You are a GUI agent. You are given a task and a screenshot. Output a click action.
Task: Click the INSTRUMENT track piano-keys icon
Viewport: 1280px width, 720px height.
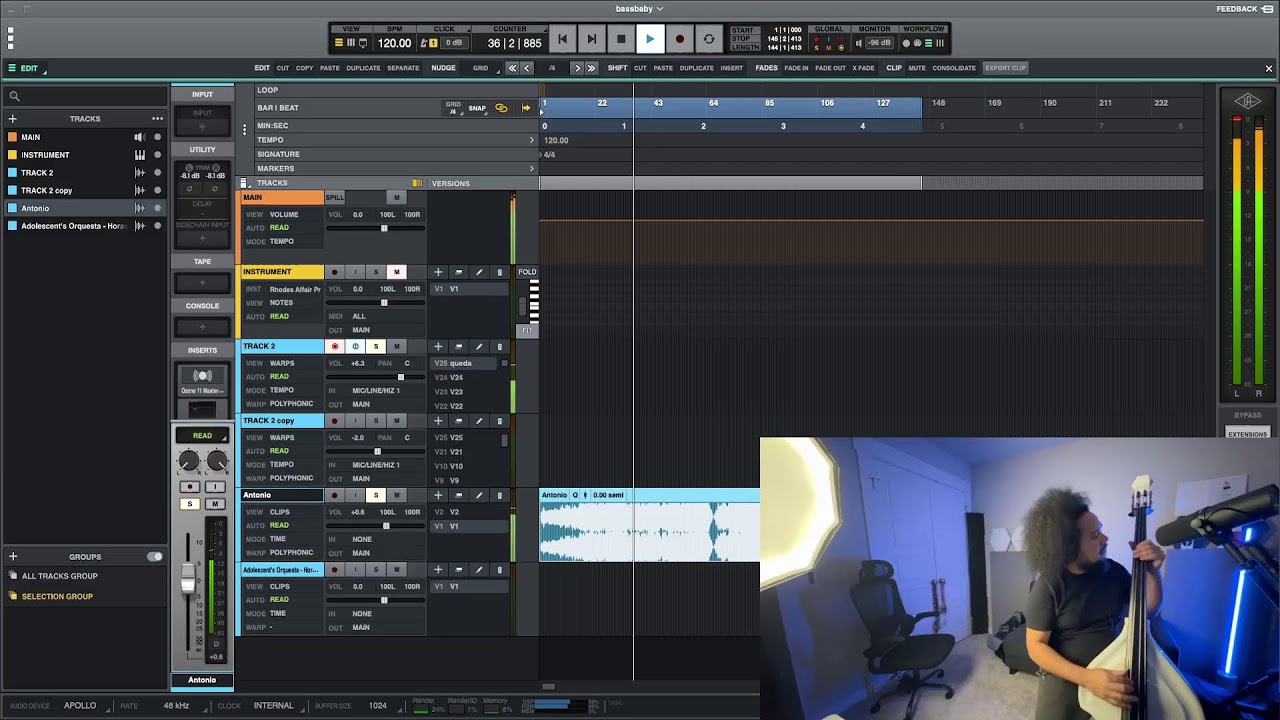pos(140,155)
